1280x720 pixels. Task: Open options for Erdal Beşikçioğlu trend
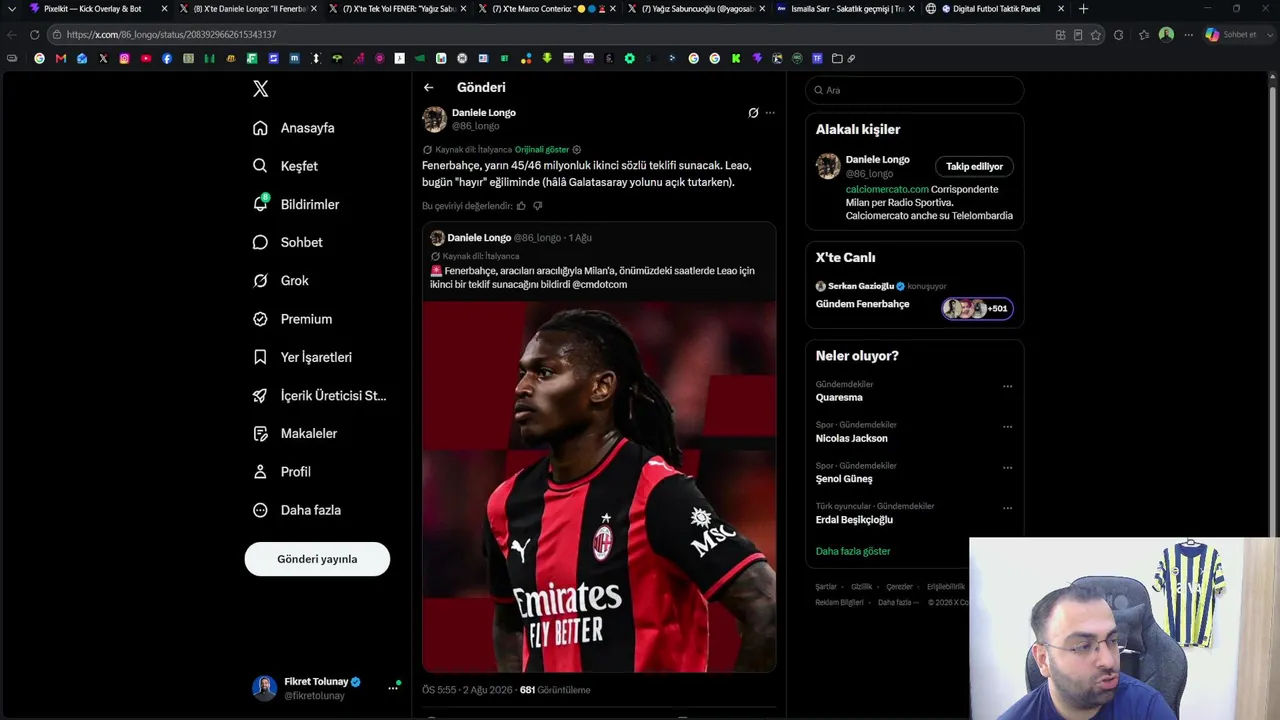point(1007,508)
